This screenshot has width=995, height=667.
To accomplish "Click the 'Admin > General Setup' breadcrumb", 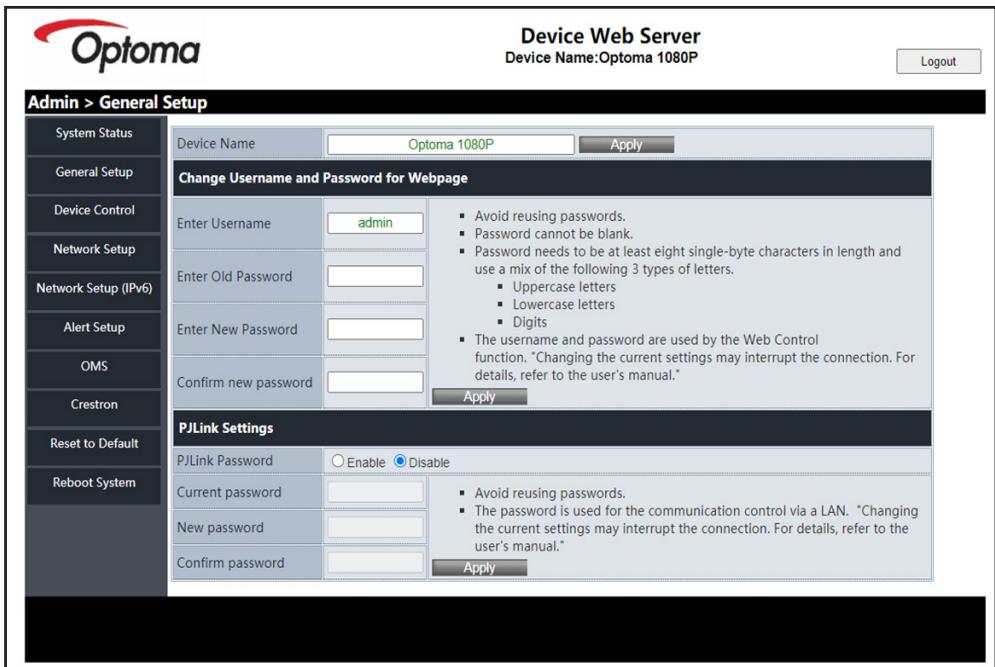I will 117,102.
